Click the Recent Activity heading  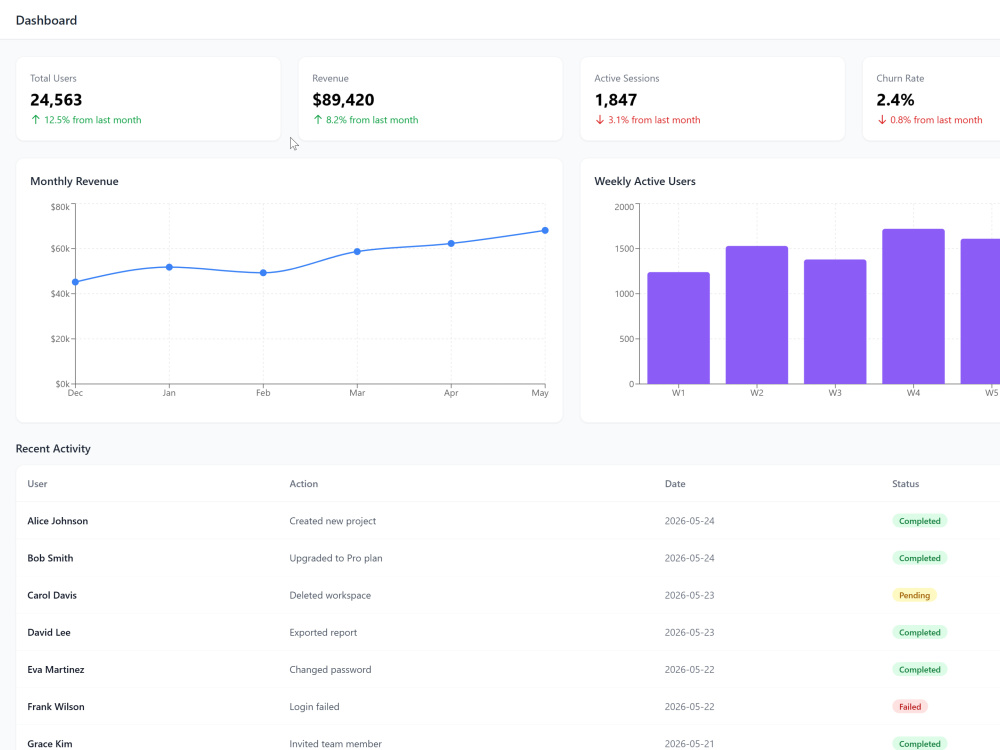pos(53,449)
